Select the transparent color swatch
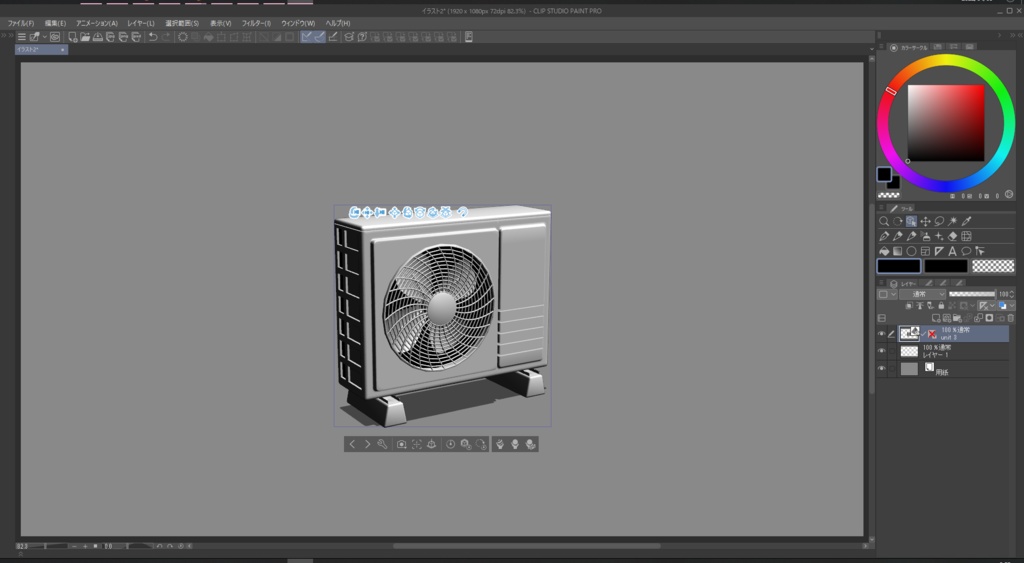The image size is (1024, 563). pos(993,266)
